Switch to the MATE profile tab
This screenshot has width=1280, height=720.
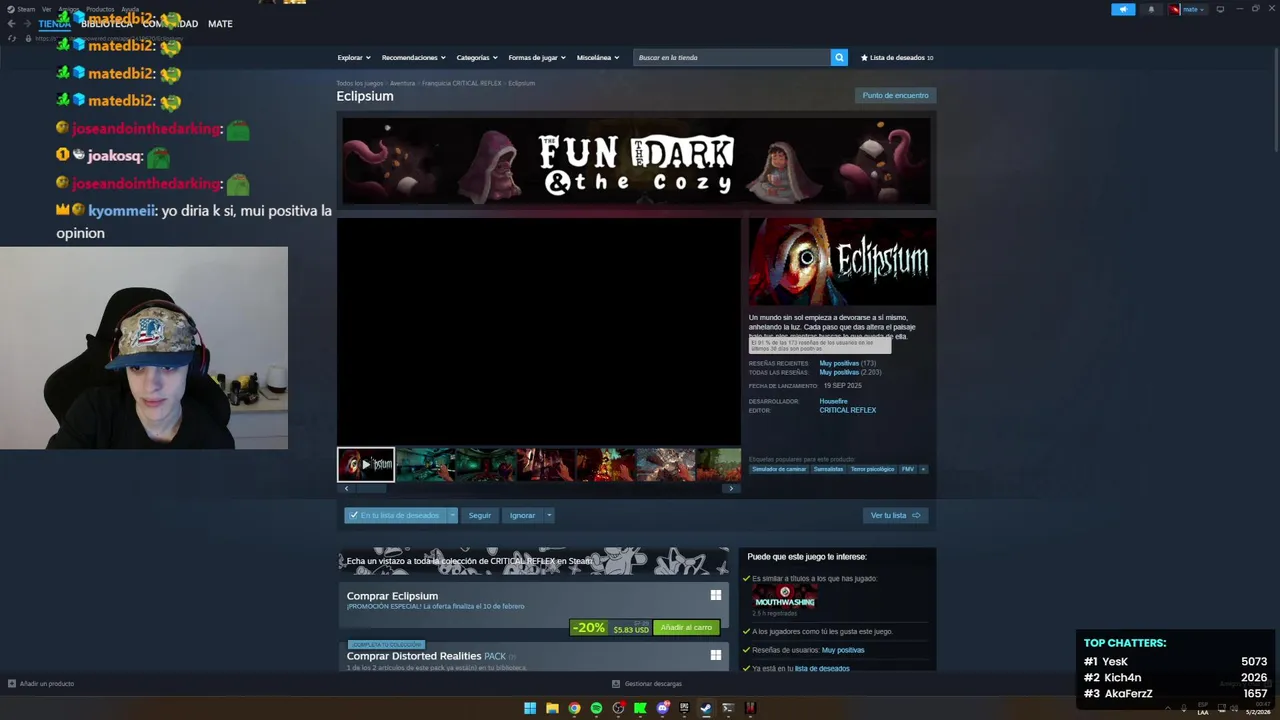220,23
